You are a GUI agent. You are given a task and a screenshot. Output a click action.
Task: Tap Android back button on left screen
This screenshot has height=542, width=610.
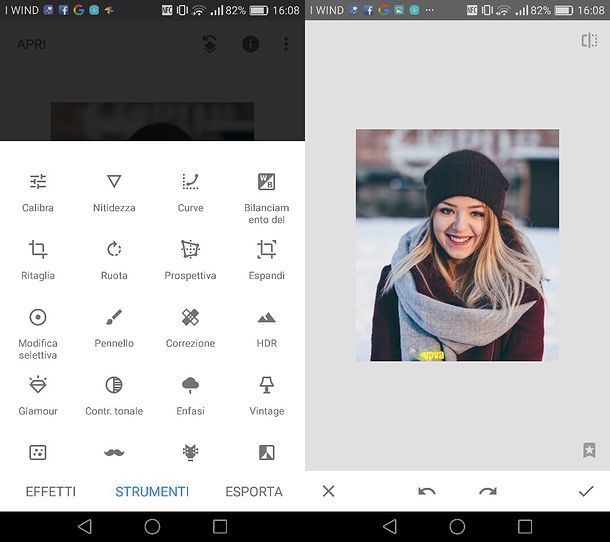pos(85,526)
